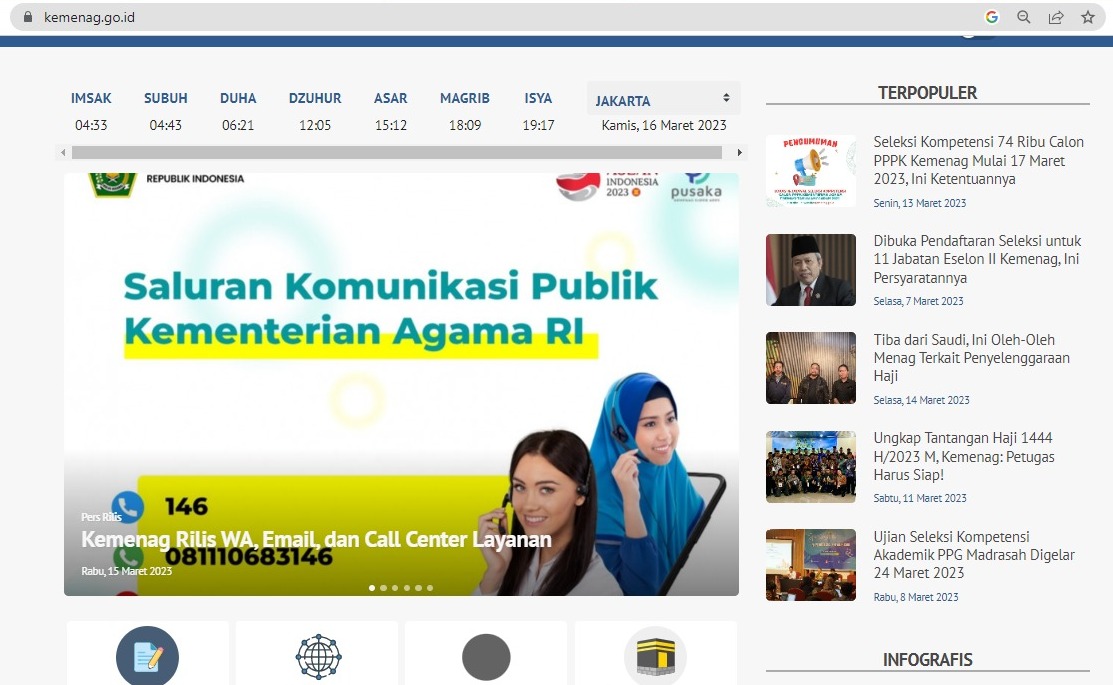Click the DZUHUR prayer time label
The image size is (1113, 685).
(314, 98)
